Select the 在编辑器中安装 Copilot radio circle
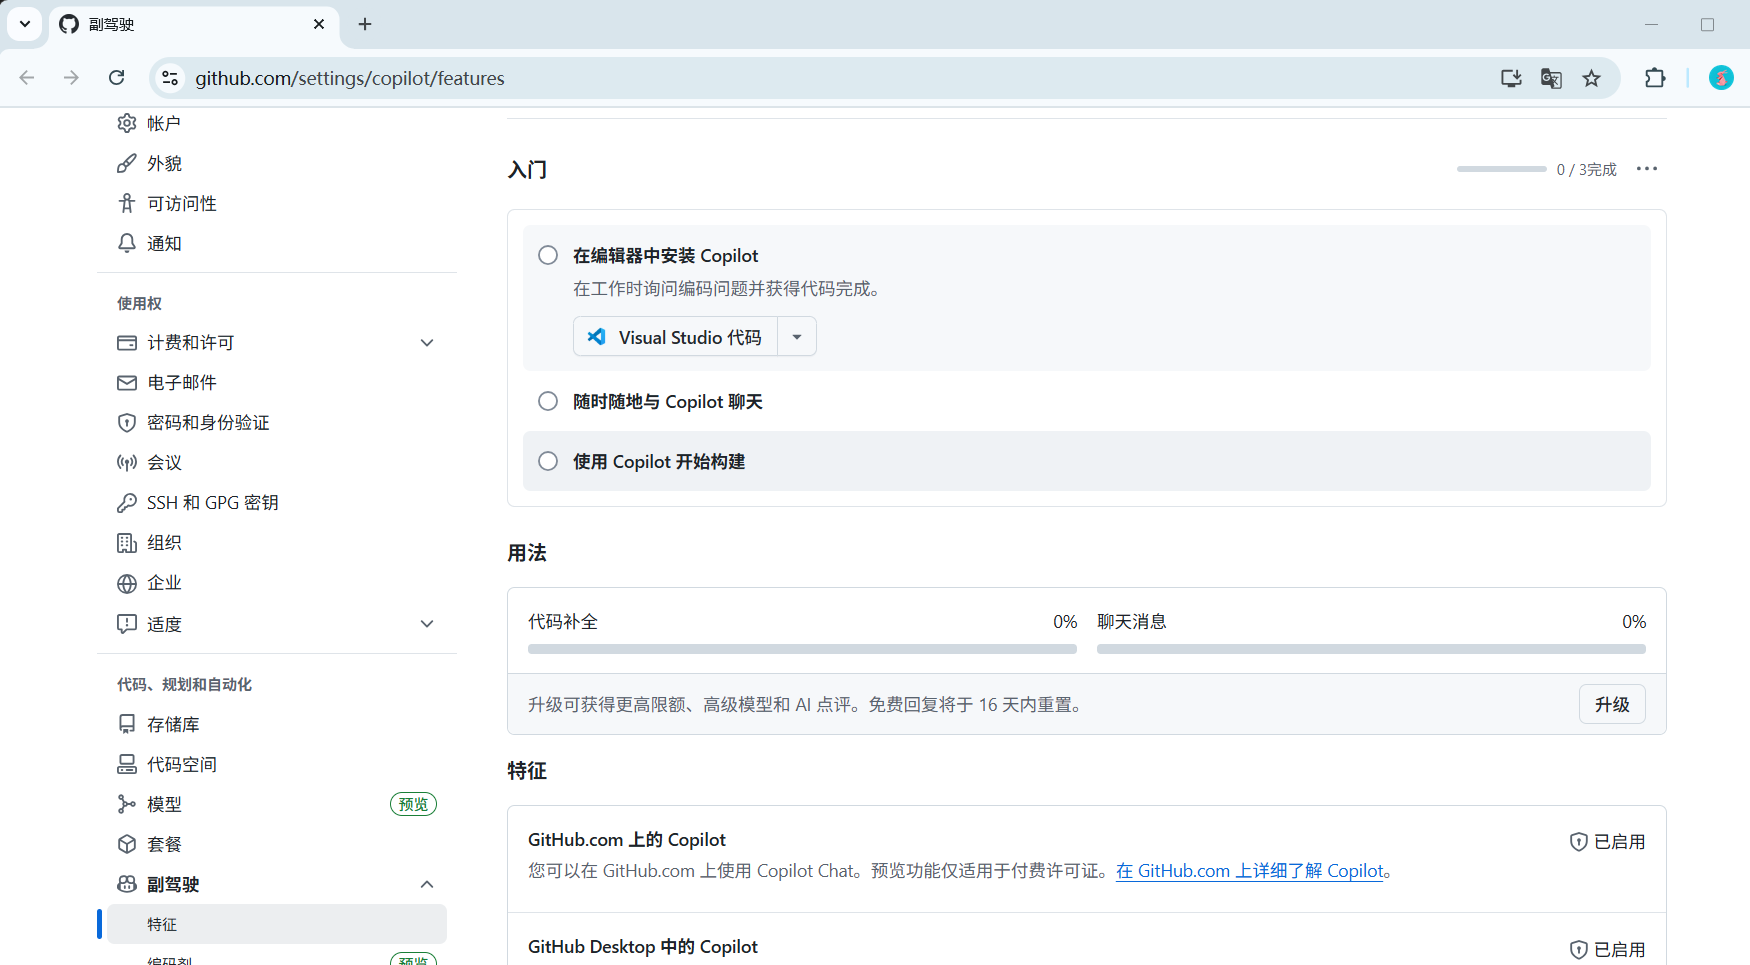Viewport: 1750px width, 965px height. tap(548, 255)
